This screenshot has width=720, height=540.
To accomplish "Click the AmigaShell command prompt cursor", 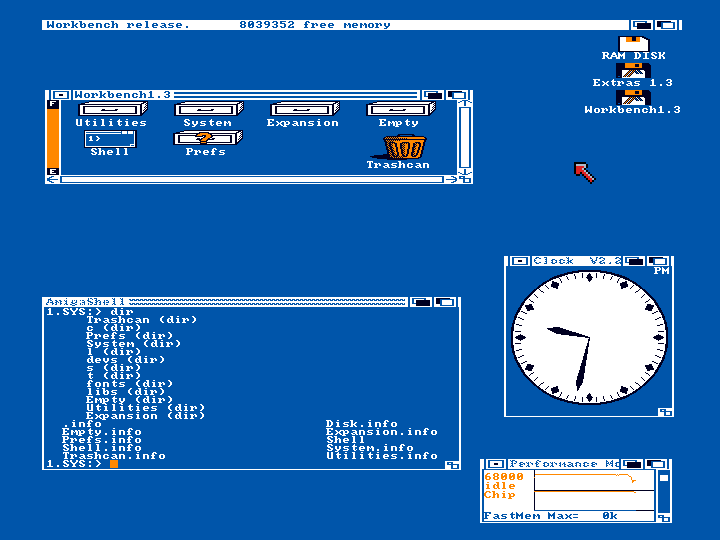I will (114, 464).
